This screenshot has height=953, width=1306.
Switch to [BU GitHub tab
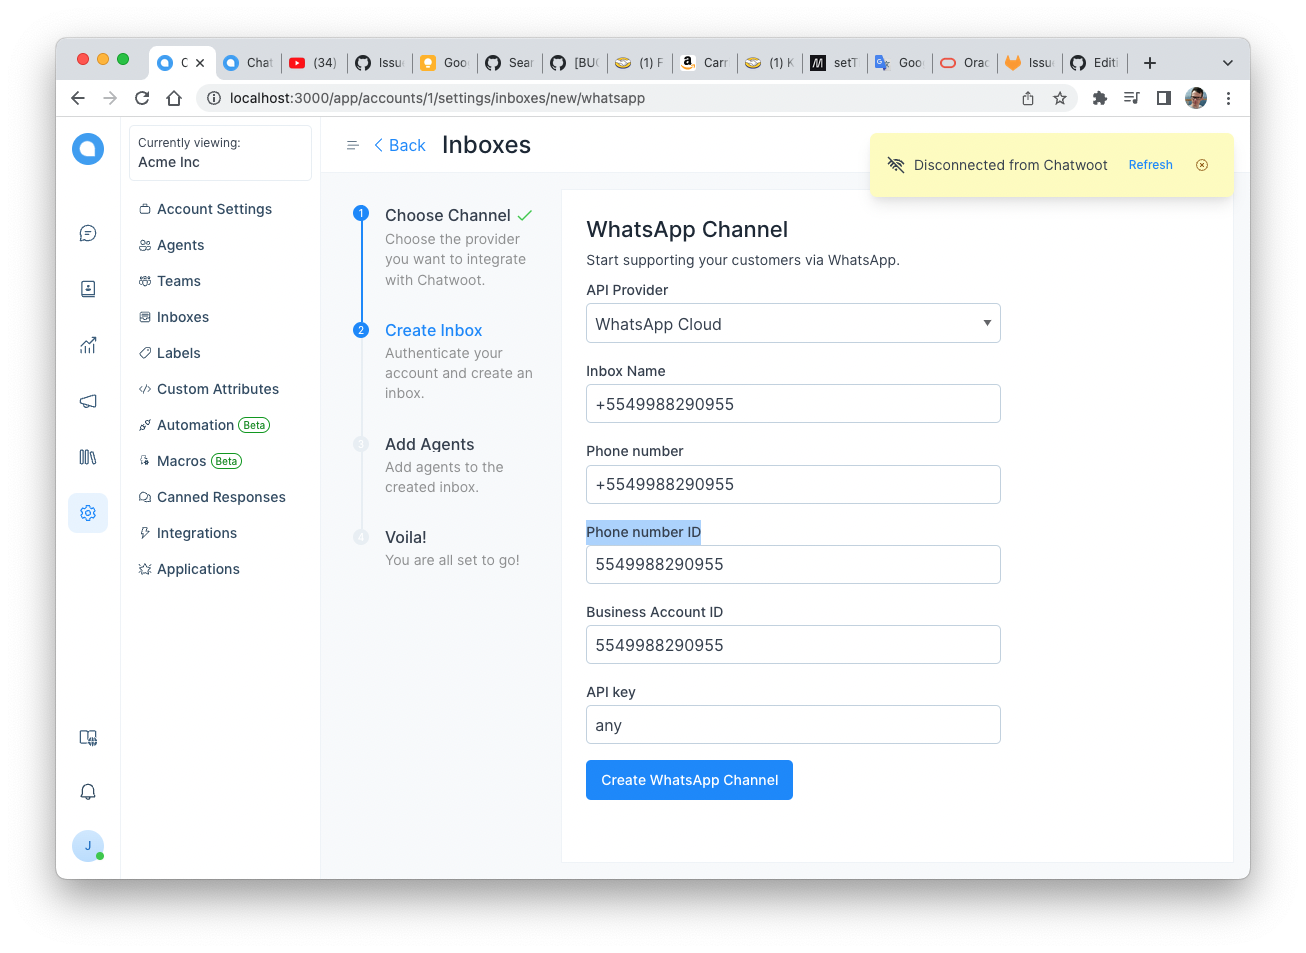coord(574,63)
